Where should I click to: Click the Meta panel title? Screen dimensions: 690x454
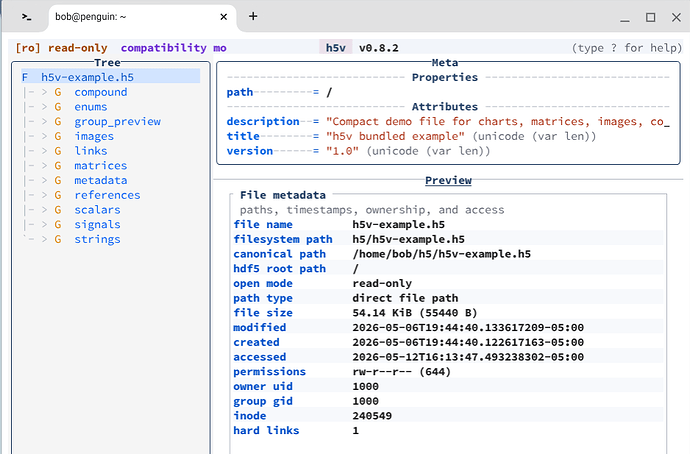[445, 62]
